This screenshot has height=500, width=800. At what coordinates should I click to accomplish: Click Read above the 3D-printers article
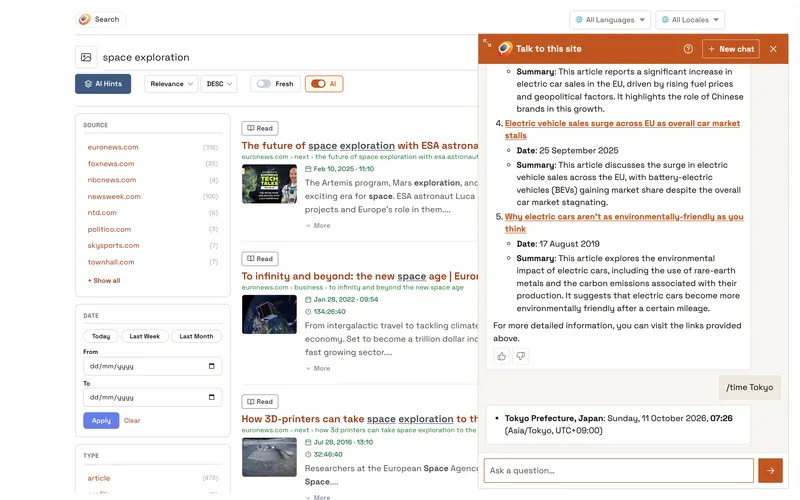point(260,402)
